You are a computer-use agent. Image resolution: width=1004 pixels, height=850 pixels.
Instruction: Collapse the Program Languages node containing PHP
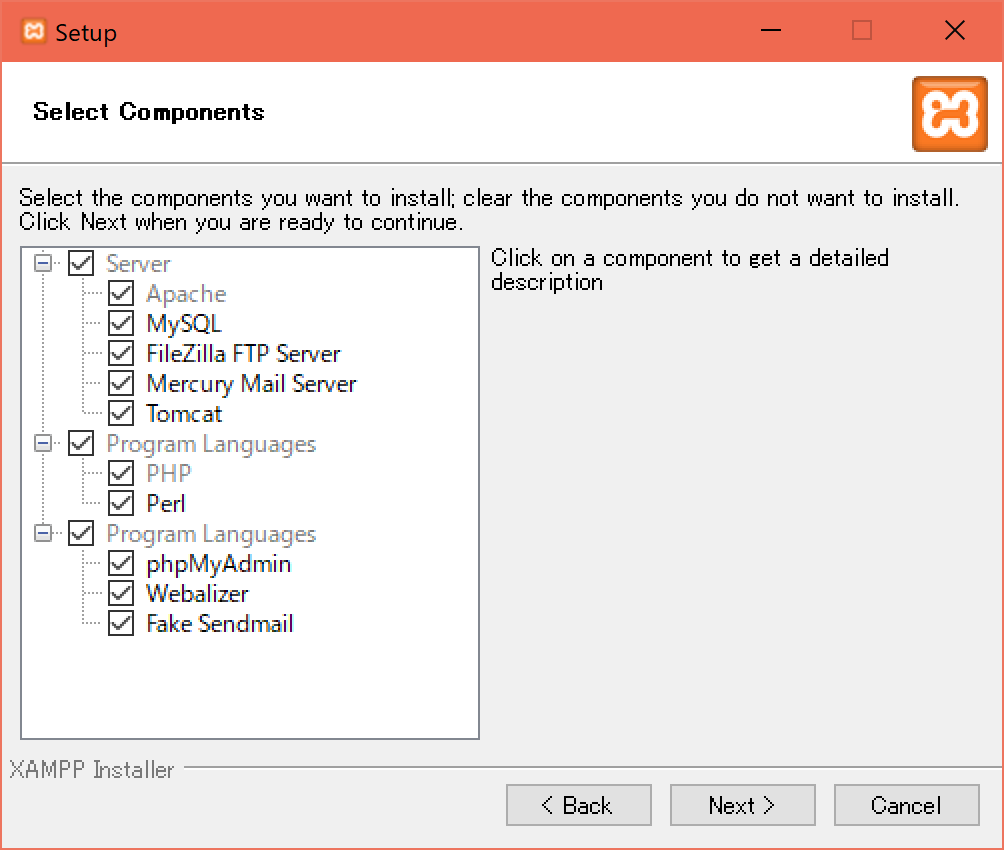43,443
